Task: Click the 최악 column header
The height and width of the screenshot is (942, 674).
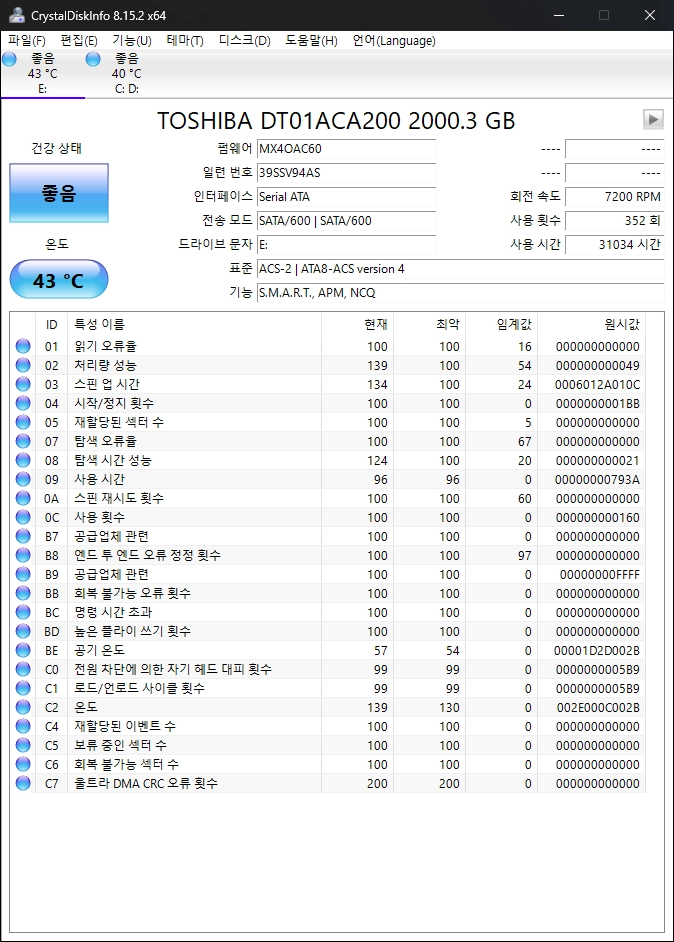Action: [x=430, y=324]
